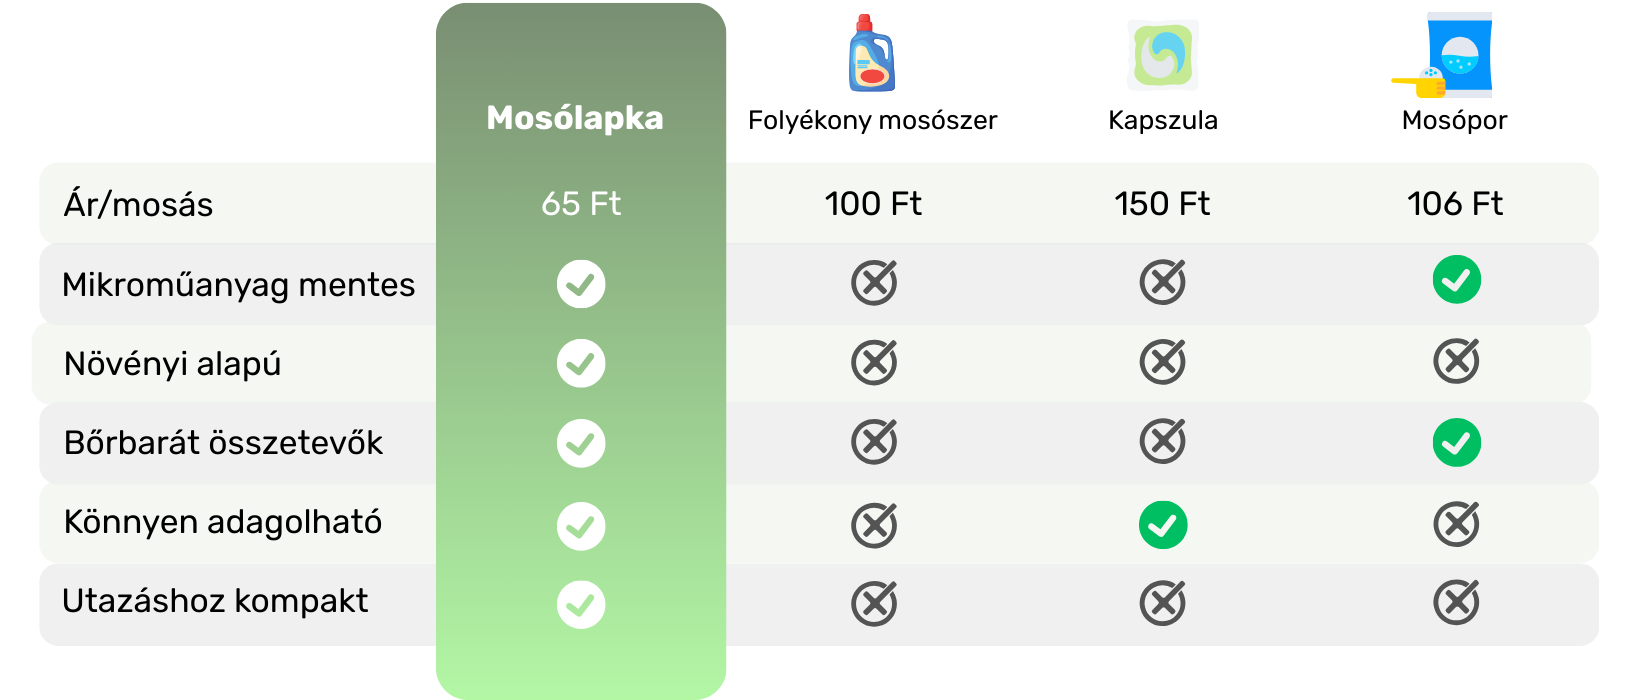Click the 65 Ft price value
The image size is (1640, 700).
[x=581, y=204]
